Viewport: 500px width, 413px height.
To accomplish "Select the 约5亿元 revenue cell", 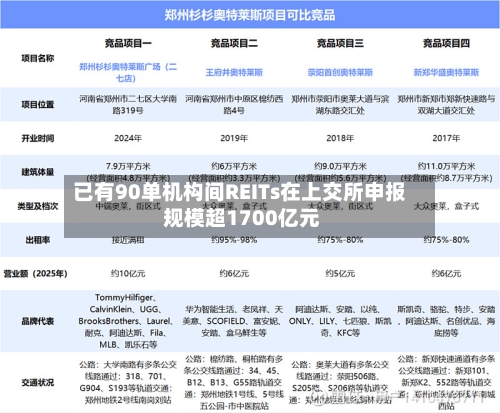I will click(x=340, y=274).
